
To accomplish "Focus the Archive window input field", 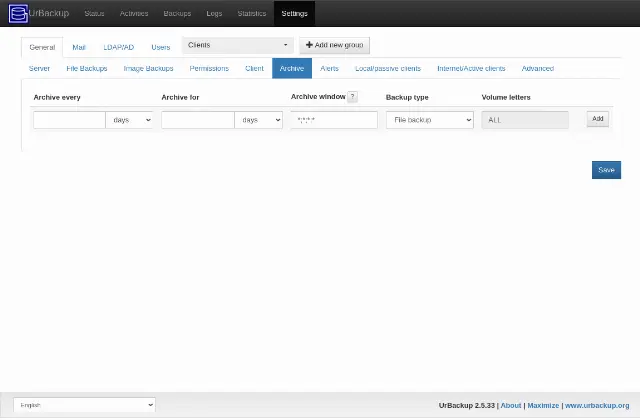I will tap(334, 120).
